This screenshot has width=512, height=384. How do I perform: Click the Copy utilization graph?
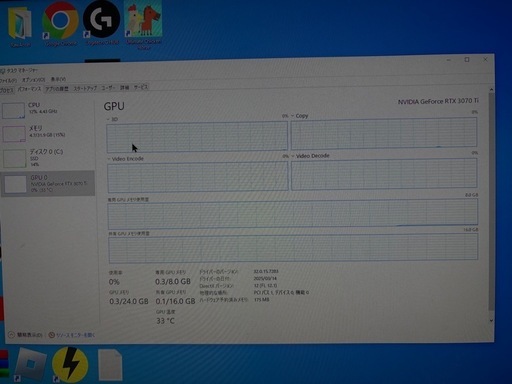pyautogui.click(x=384, y=133)
